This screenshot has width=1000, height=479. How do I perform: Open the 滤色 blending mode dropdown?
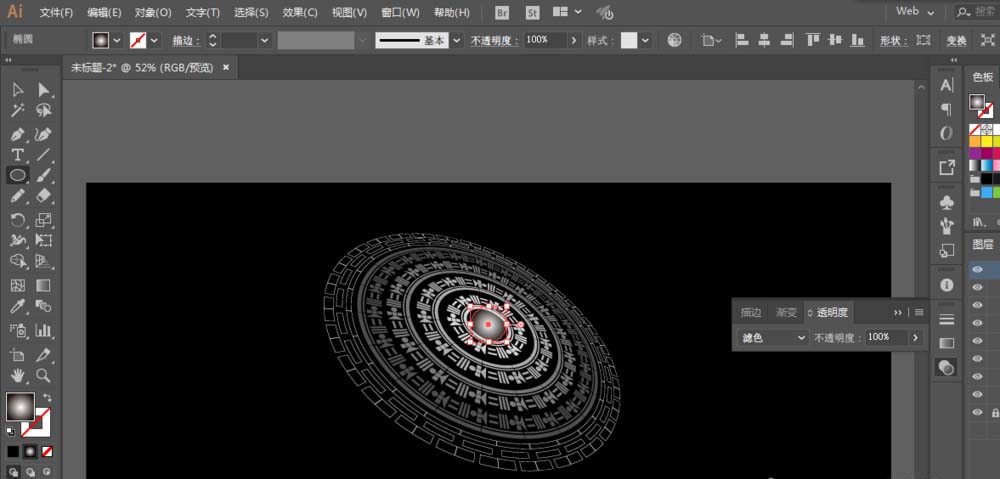[772, 337]
